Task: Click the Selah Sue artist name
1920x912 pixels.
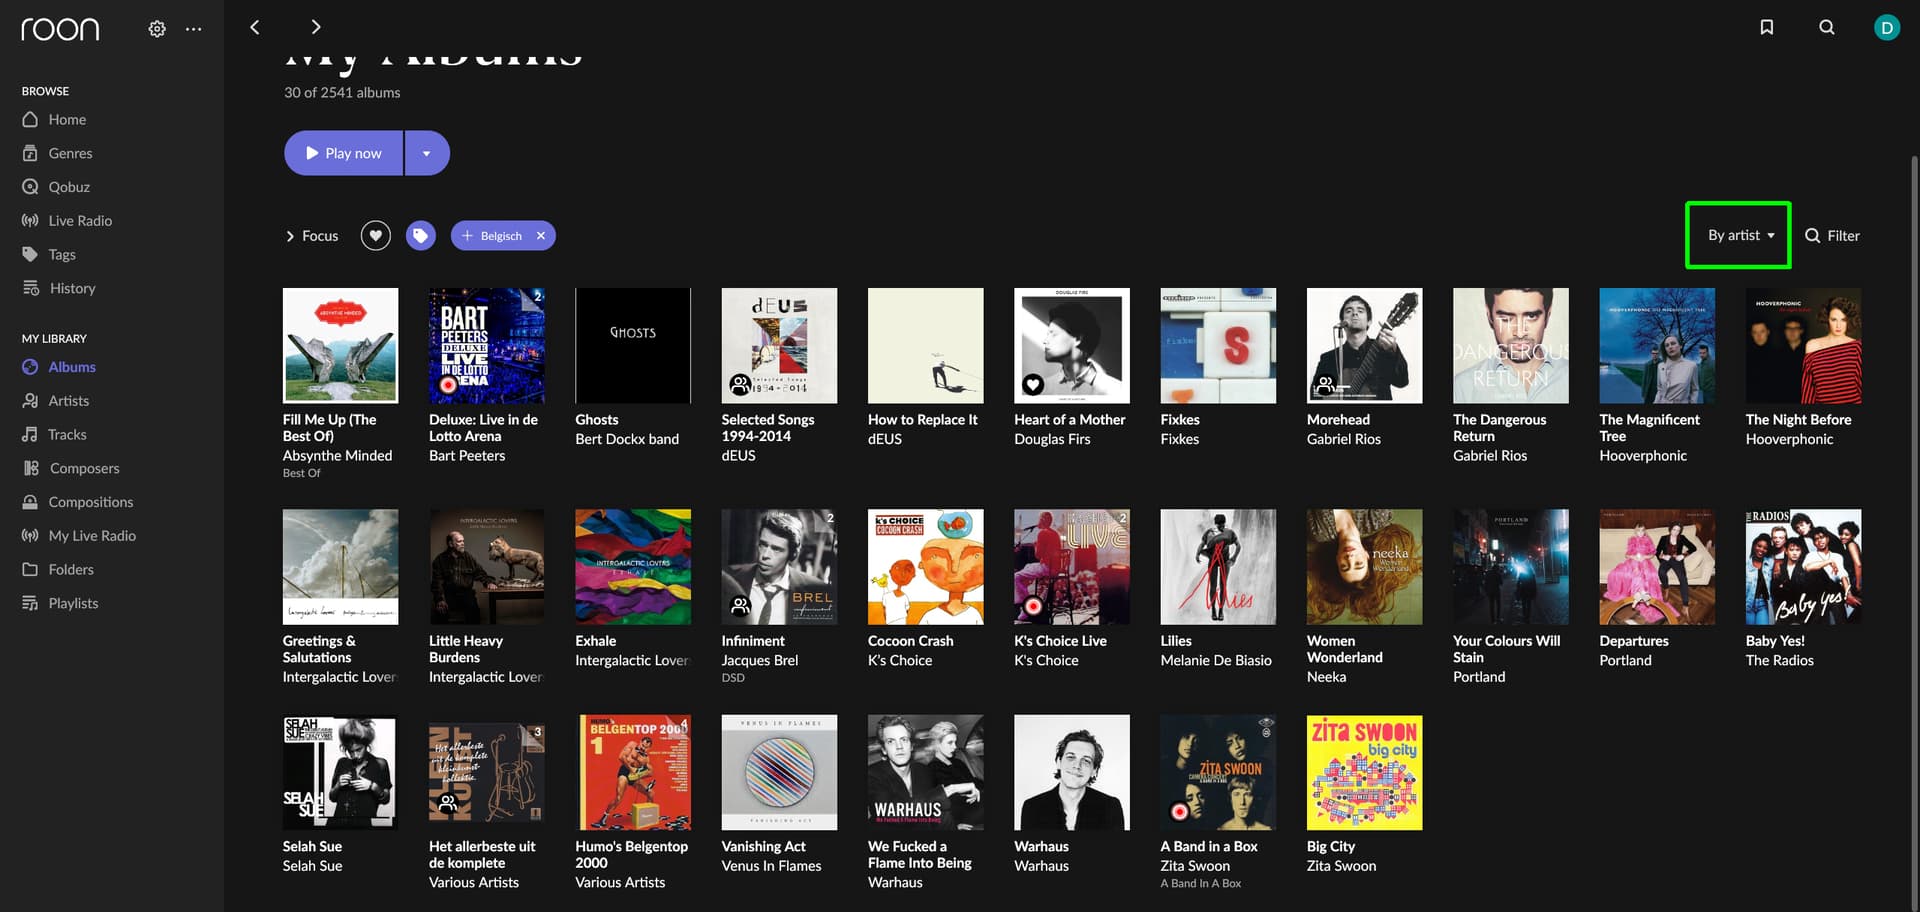Action: [312, 867]
